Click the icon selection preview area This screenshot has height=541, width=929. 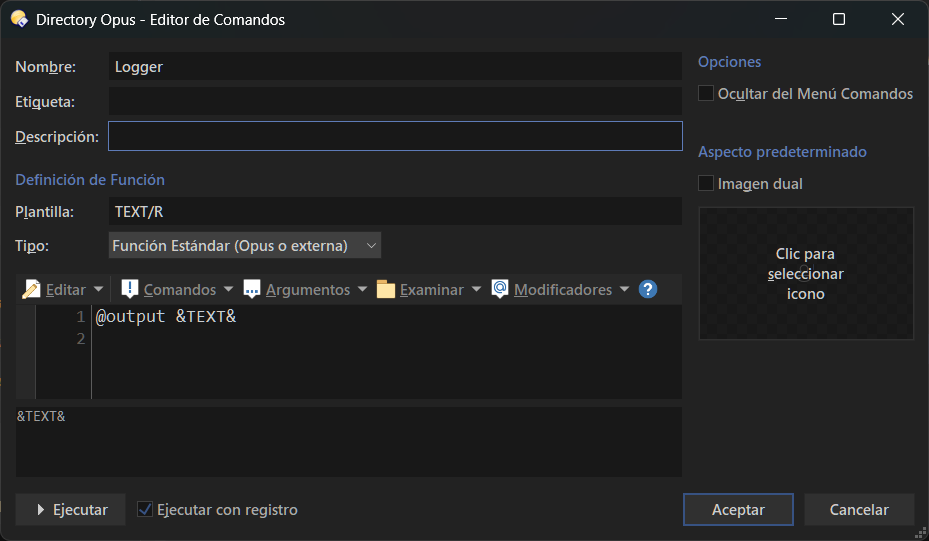[806, 273]
